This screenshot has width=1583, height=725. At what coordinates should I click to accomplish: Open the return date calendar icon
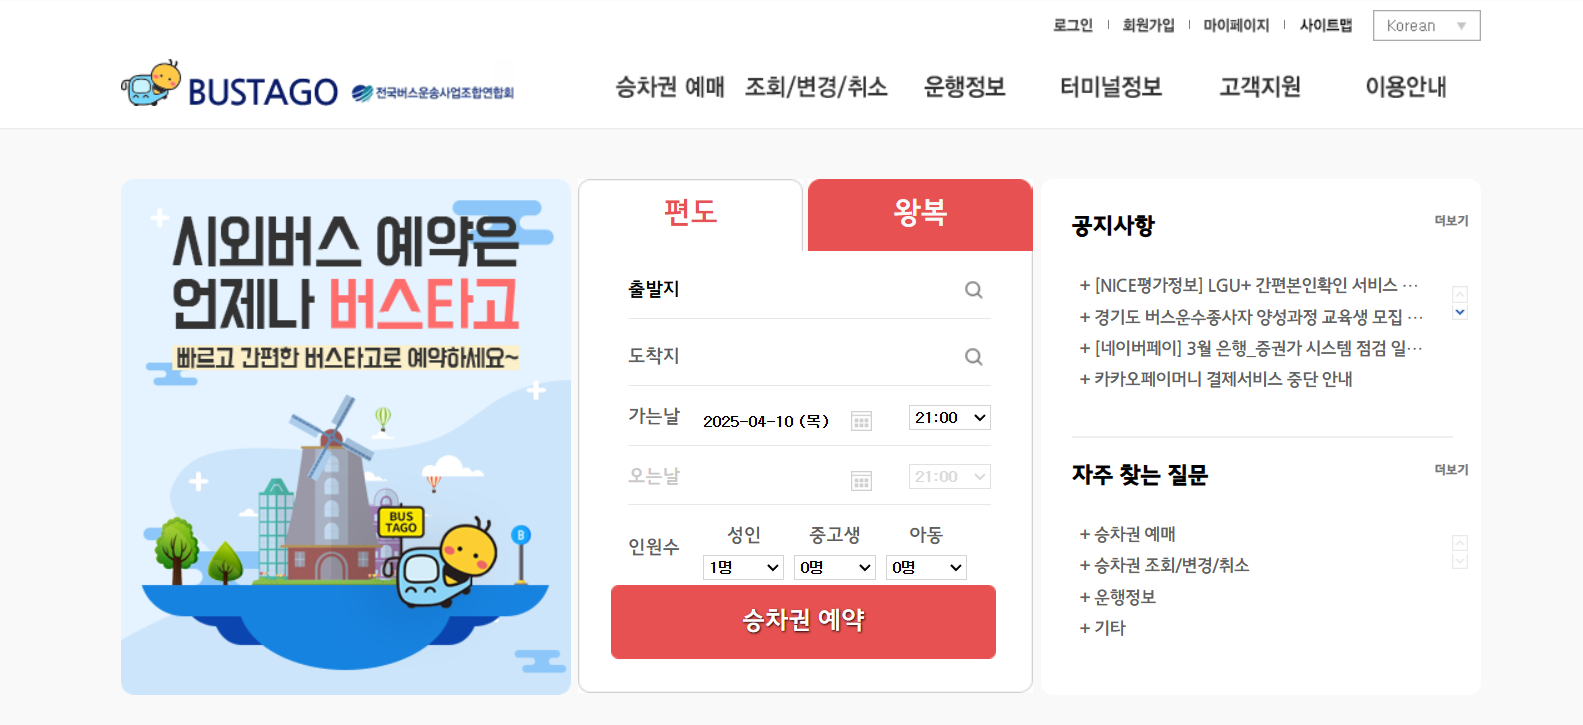click(x=861, y=481)
